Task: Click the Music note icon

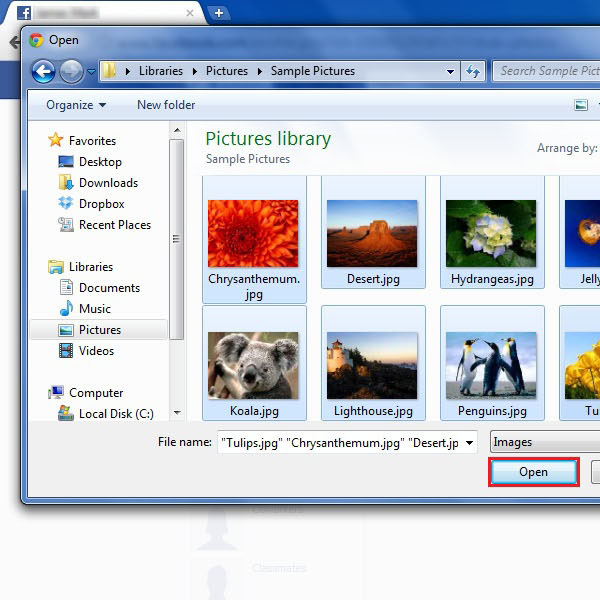Action: click(x=66, y=308)
